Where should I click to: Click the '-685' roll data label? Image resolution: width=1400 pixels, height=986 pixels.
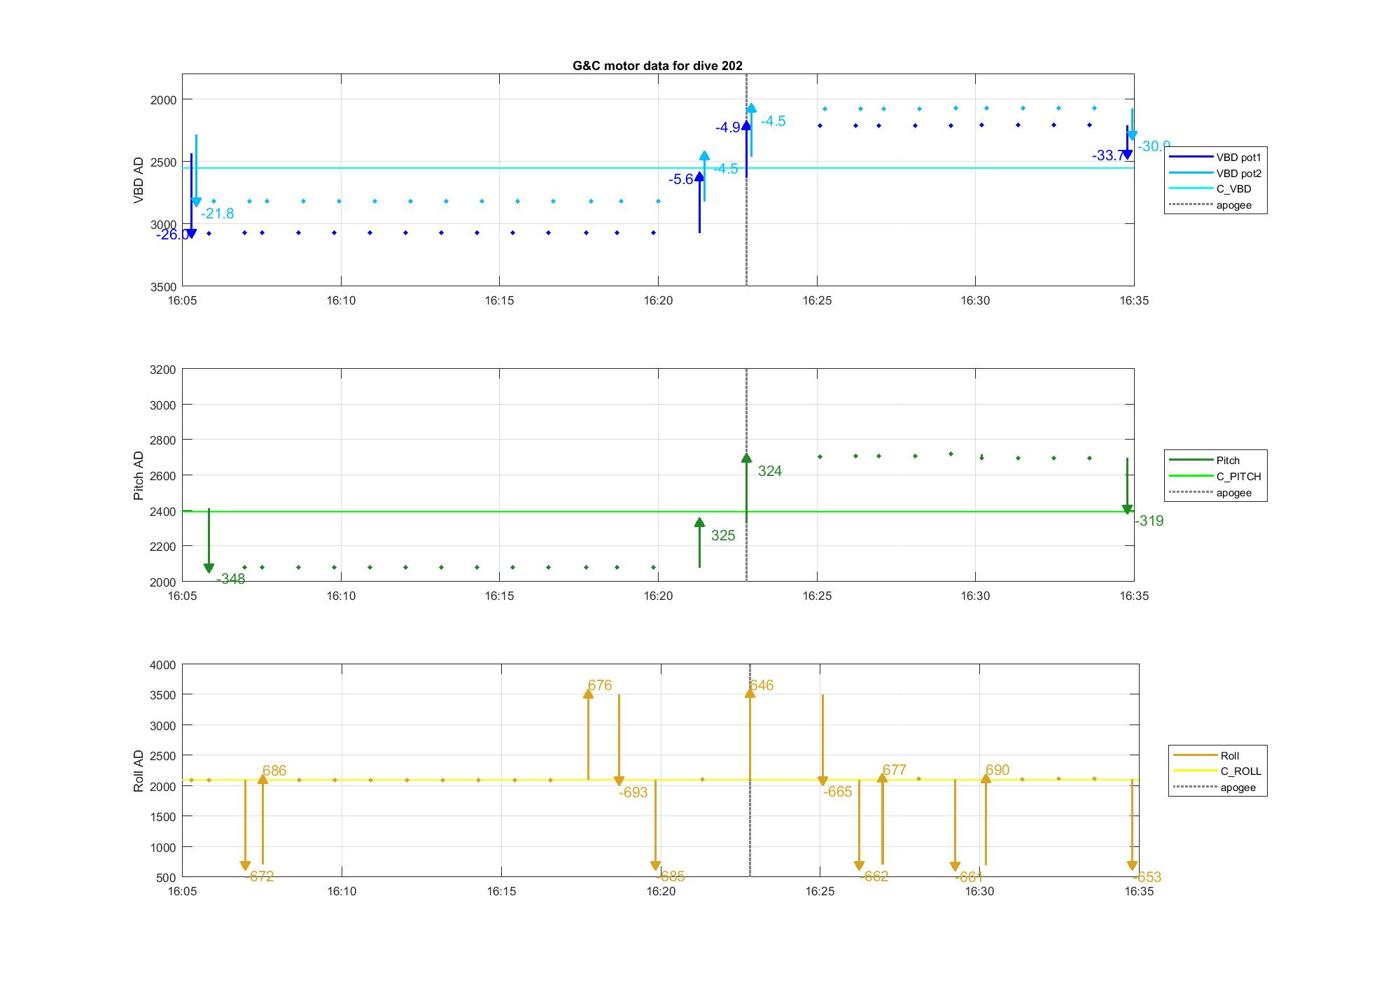click(x=671, y=876)
